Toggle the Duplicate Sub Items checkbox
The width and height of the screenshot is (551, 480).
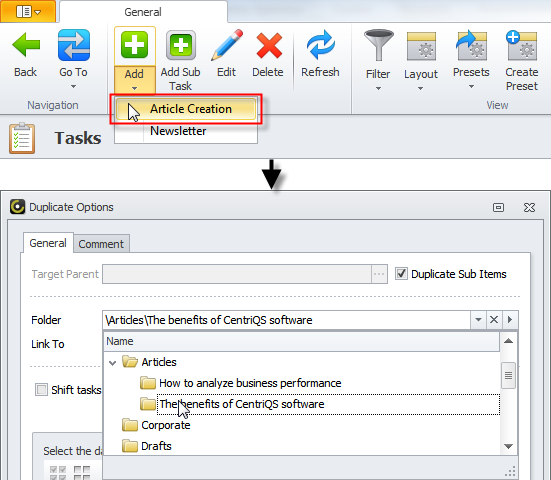pos(401,273)
